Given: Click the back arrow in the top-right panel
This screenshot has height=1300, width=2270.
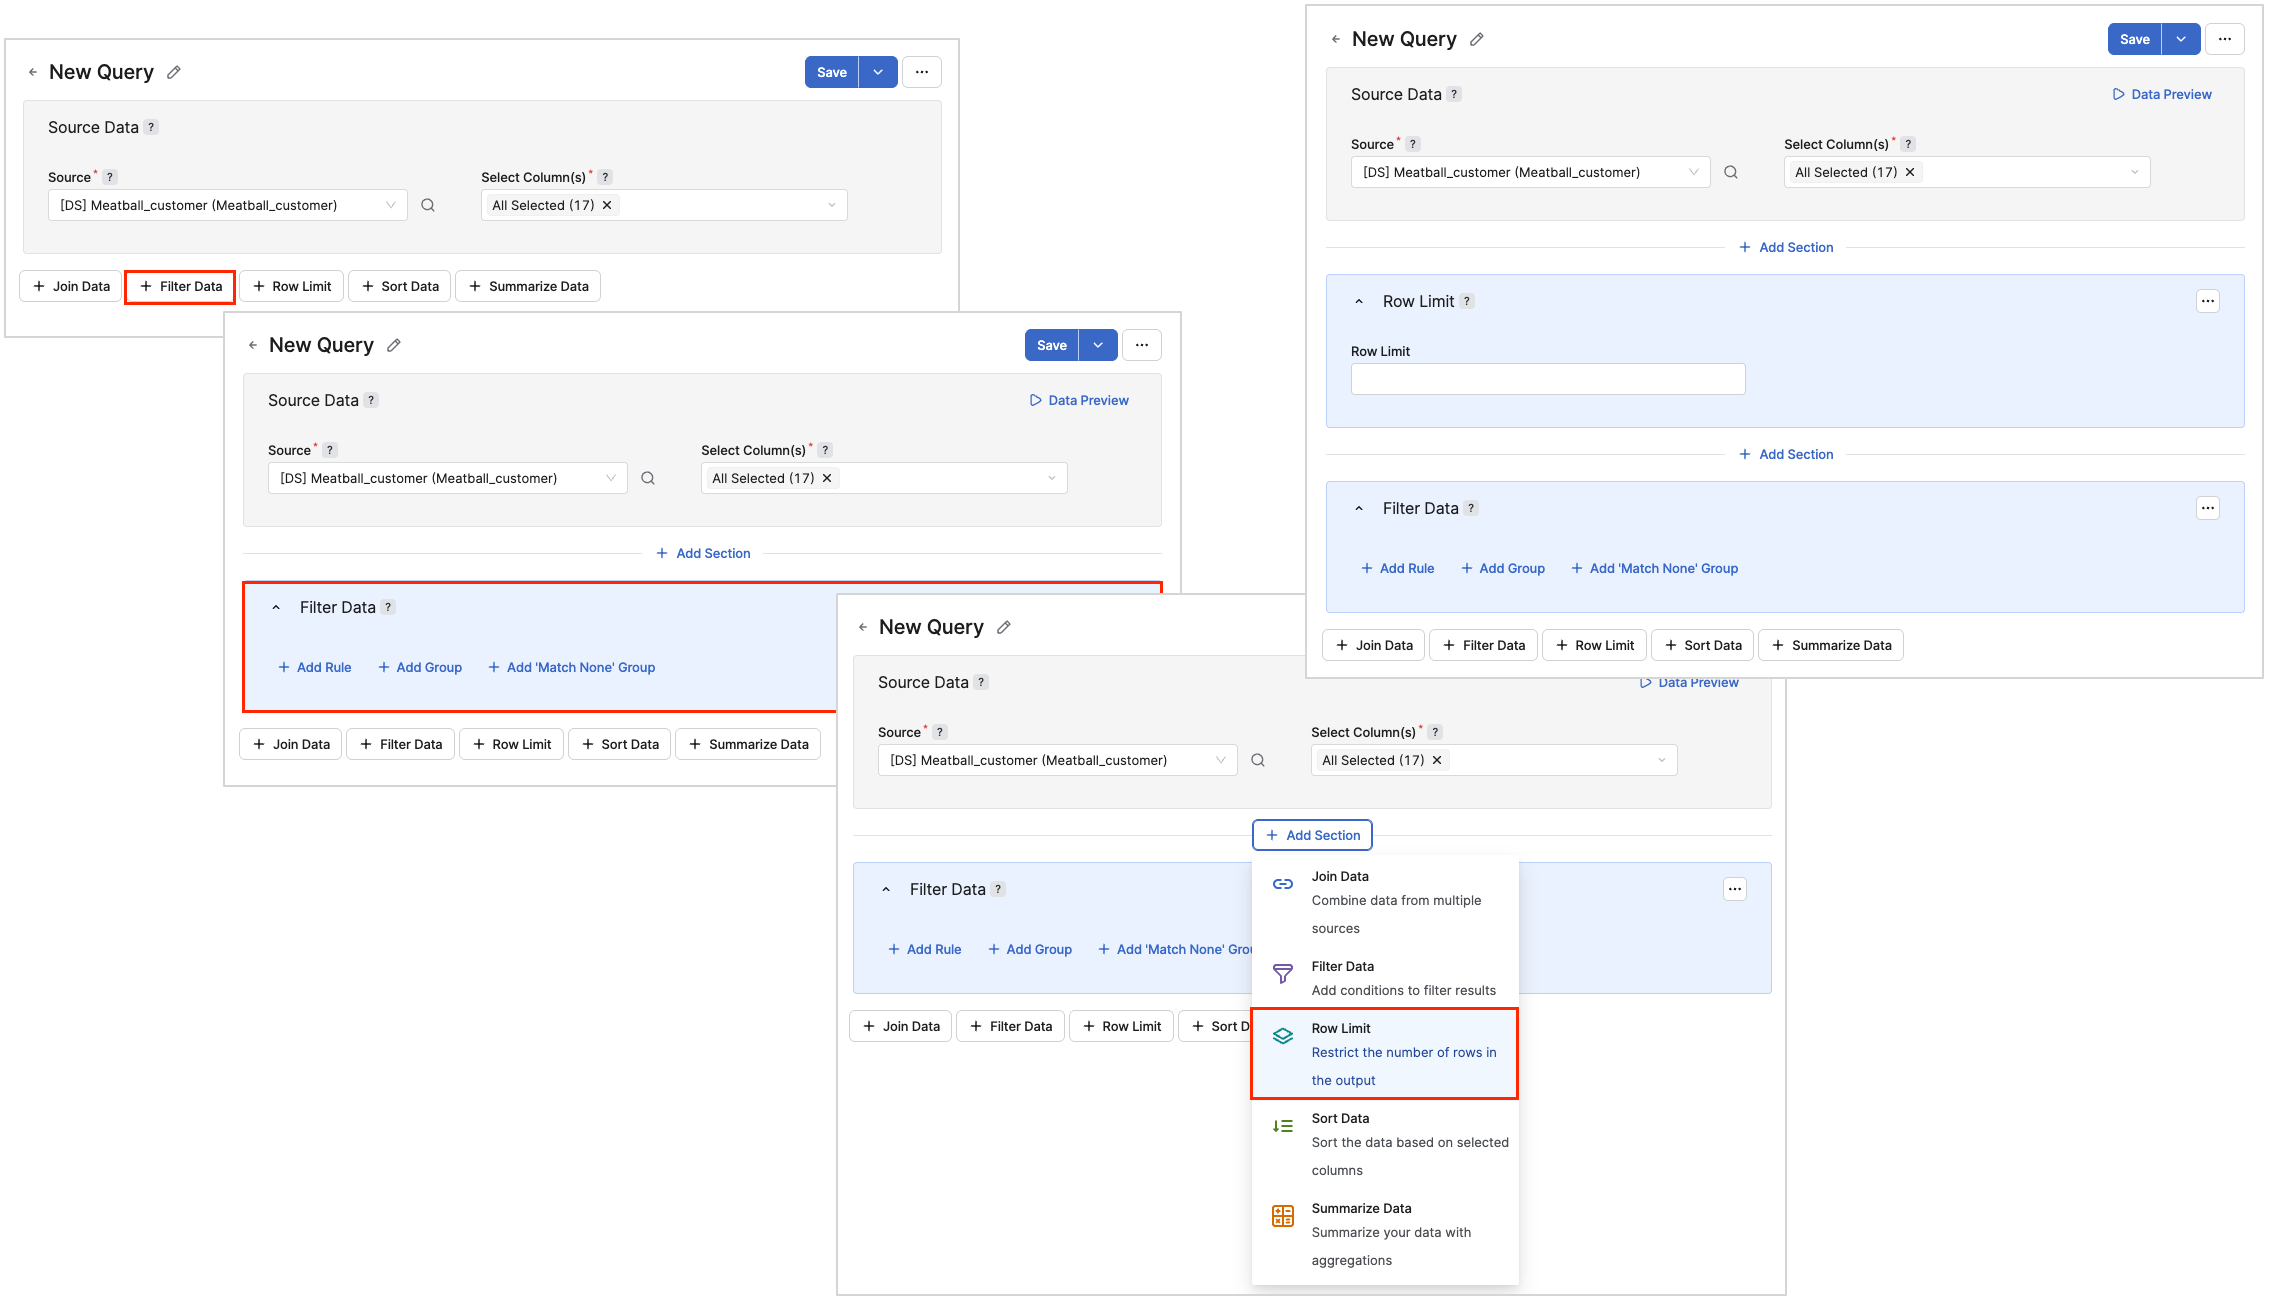Looking at the screenshot, I should point(1335,39).
